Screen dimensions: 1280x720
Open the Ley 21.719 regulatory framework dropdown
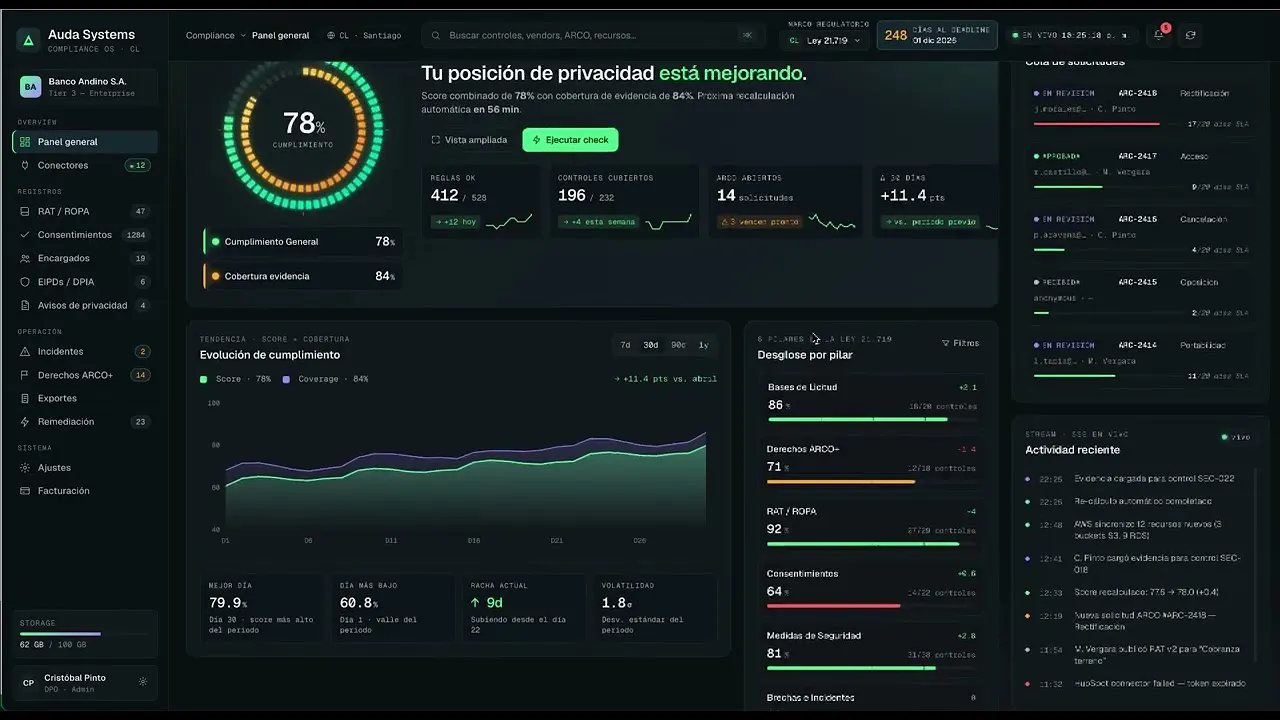824,40
